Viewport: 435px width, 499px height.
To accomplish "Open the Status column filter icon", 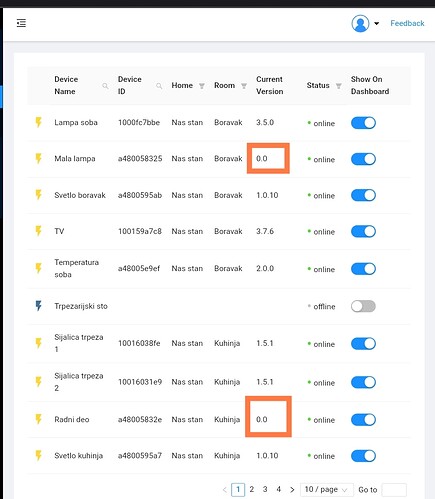I will click(x=339, y=86).
